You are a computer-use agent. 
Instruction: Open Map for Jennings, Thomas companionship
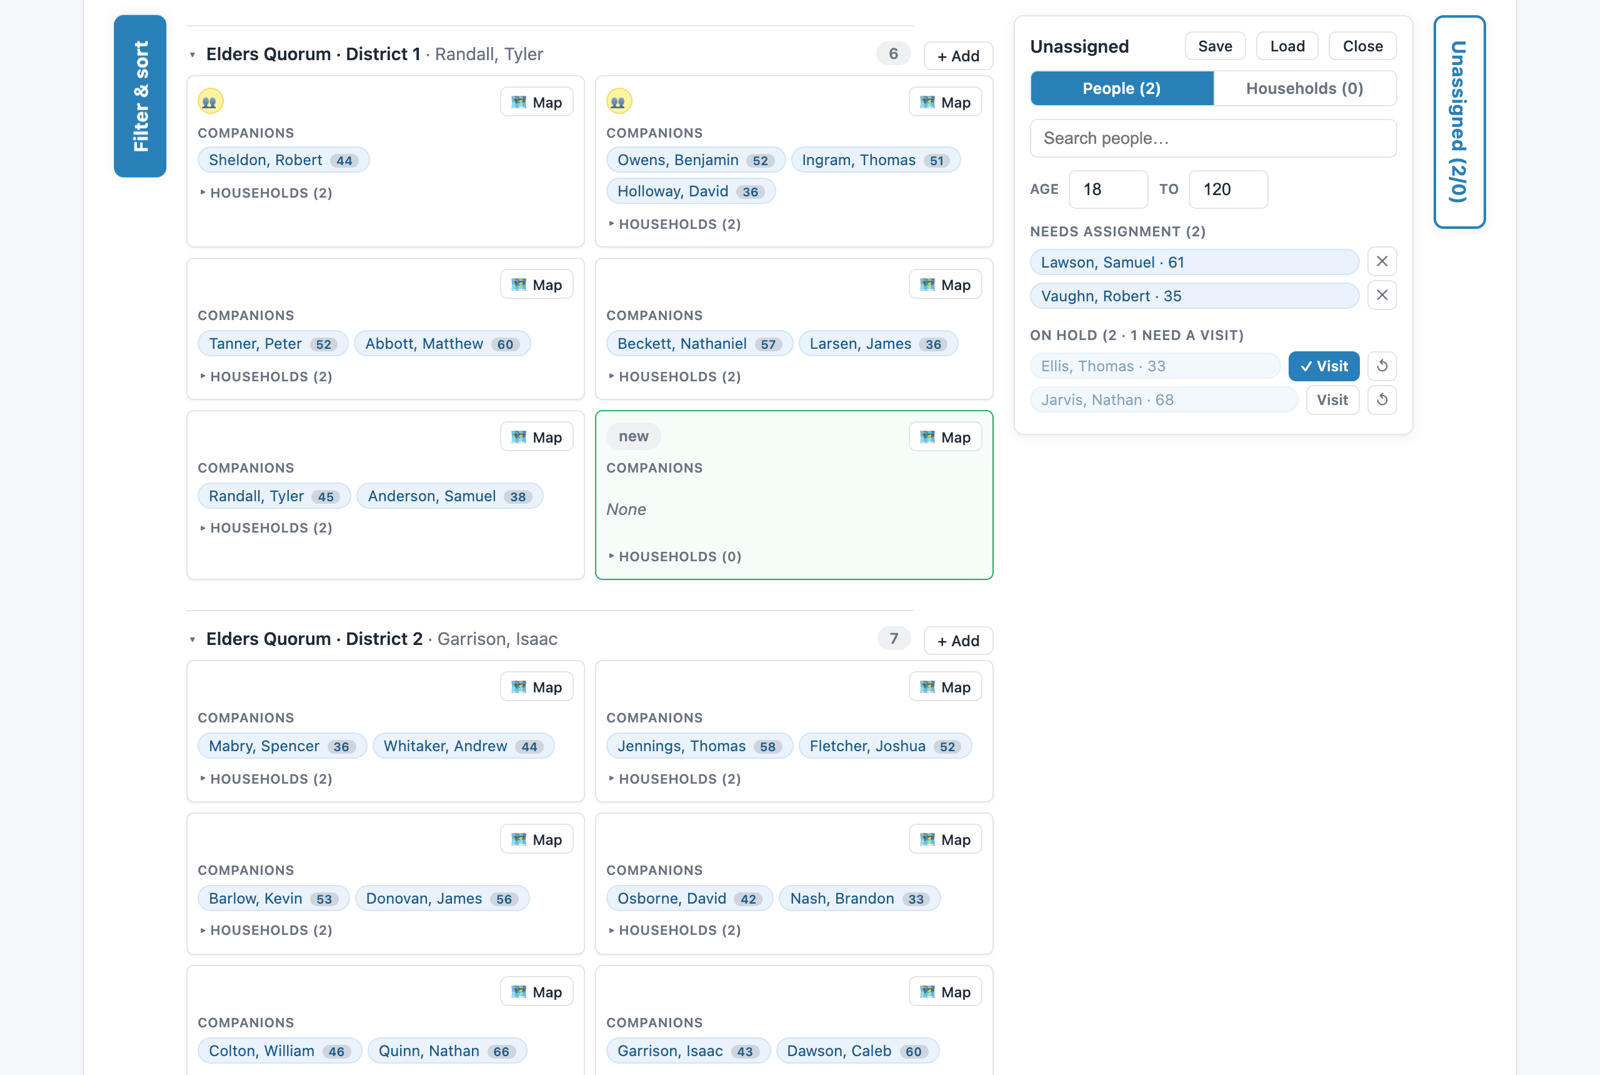(x=945, y=687)
